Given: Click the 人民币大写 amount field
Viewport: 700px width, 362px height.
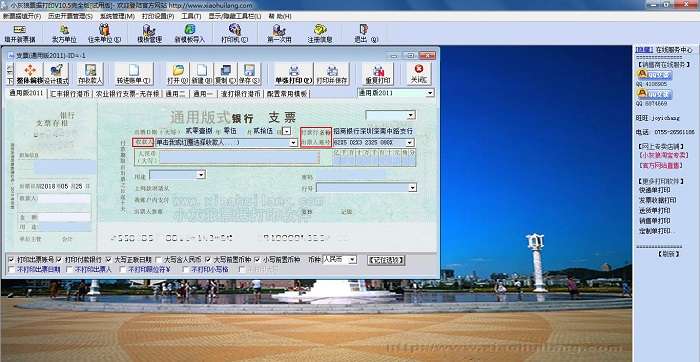Looking at the screenshot, I should pos(239,158).
